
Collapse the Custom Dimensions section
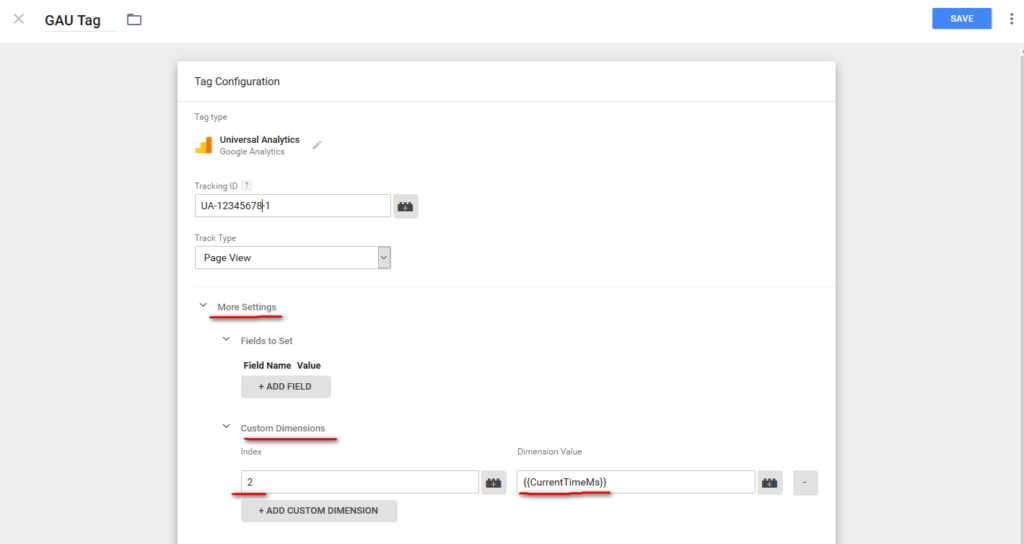(226, 426)
